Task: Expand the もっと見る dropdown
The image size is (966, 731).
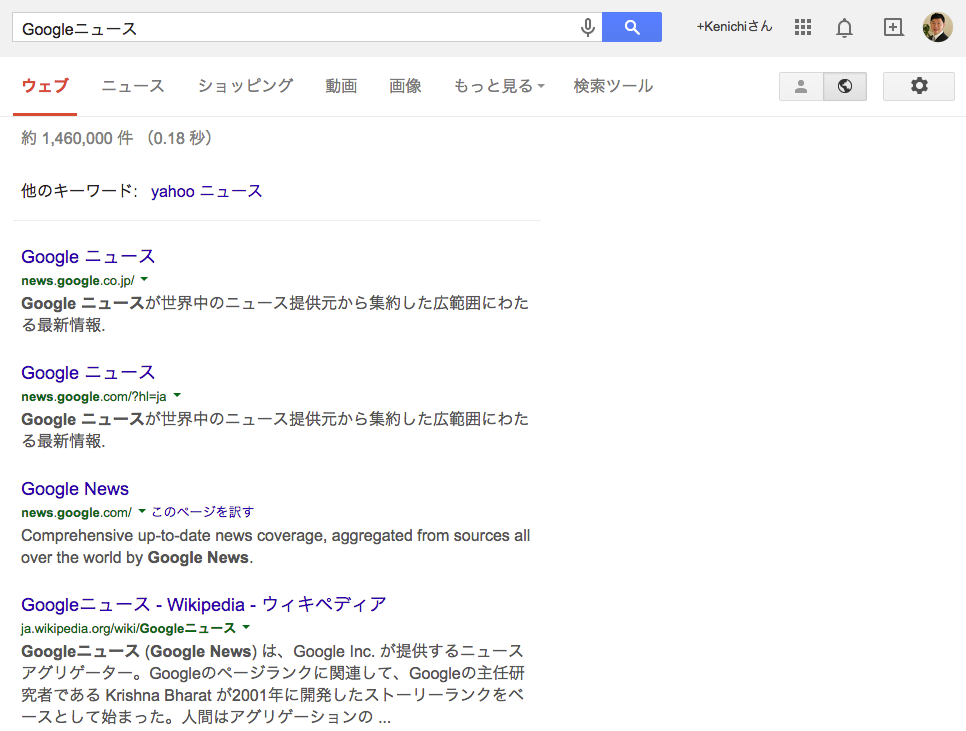Action: pos(499,86)
